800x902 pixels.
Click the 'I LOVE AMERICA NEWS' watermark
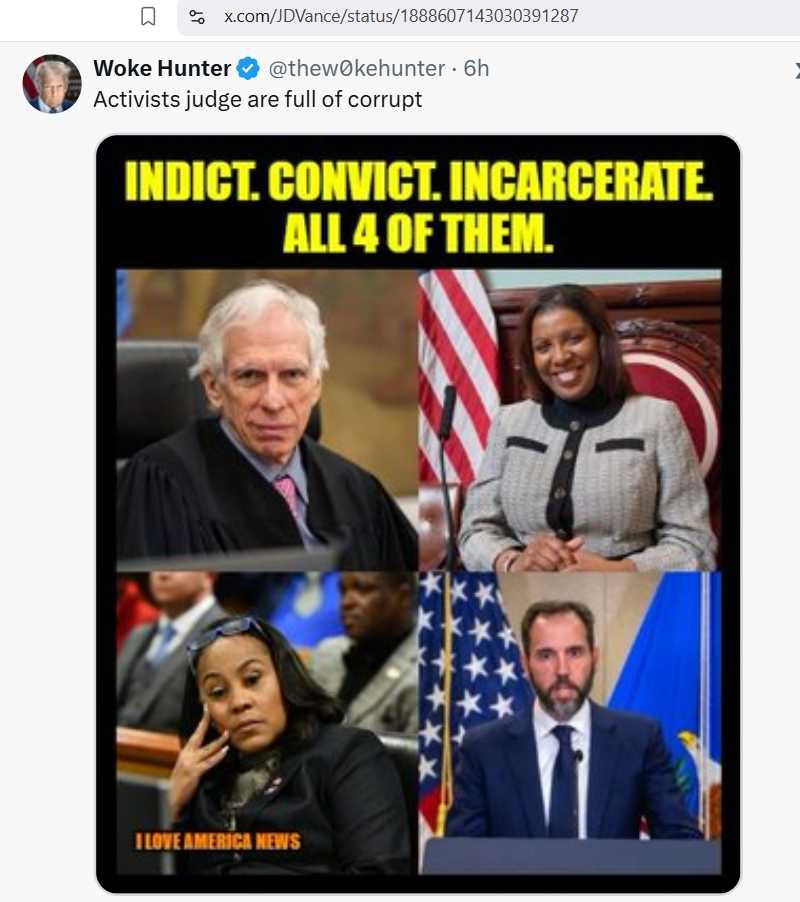point(217,842)
